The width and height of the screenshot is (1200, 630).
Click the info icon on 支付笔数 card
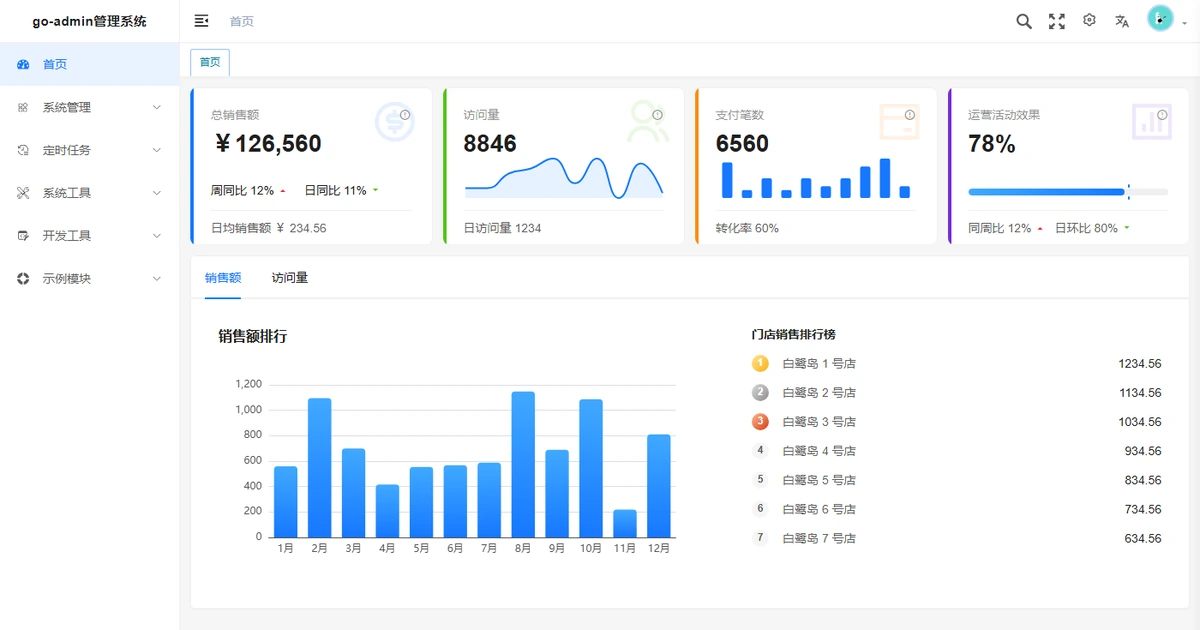pyautogui.click(x=910, y=115)
